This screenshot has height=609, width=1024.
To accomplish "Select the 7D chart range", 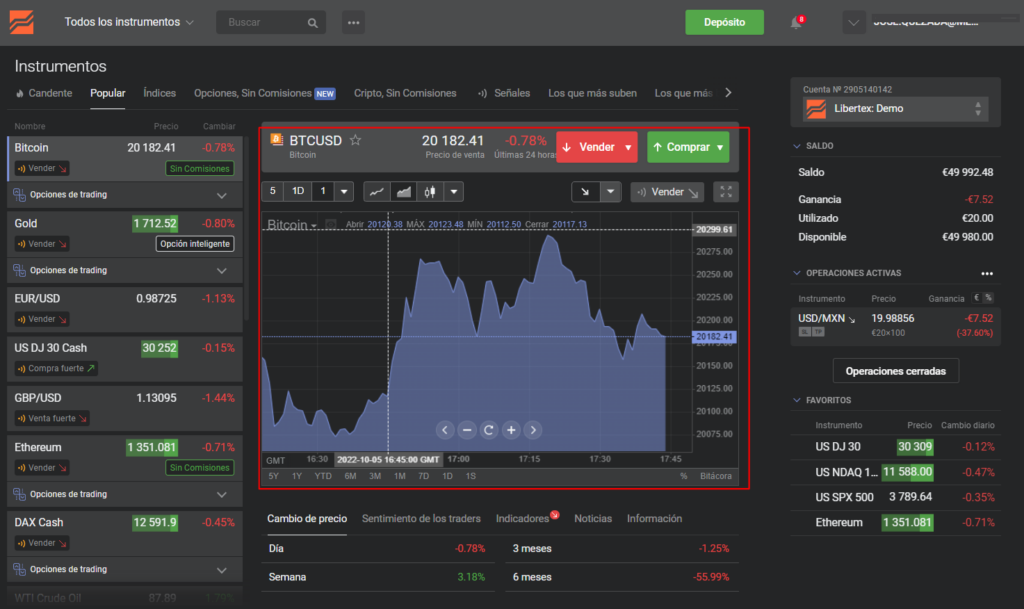I will 423,476.
